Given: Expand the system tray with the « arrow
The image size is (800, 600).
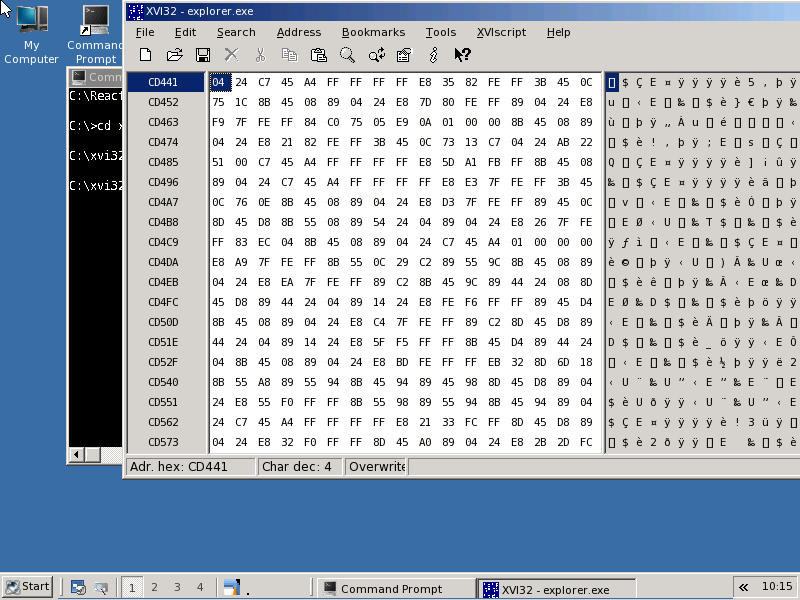Looking at the screenshot, I should point(744,588).
